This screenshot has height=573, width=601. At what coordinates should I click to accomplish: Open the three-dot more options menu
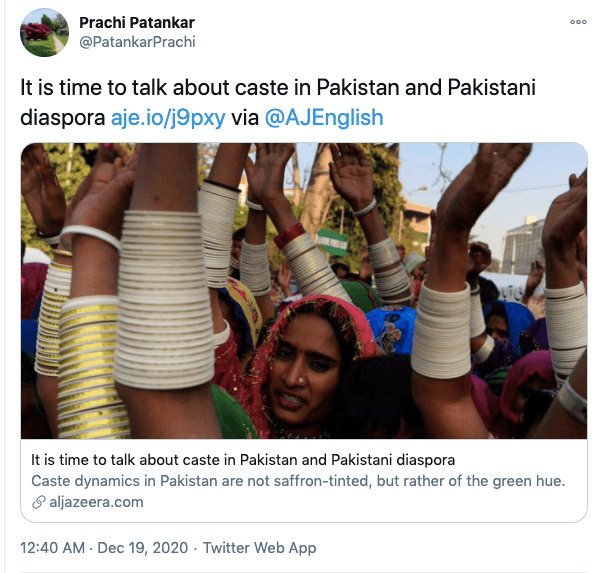coord(578,22)
